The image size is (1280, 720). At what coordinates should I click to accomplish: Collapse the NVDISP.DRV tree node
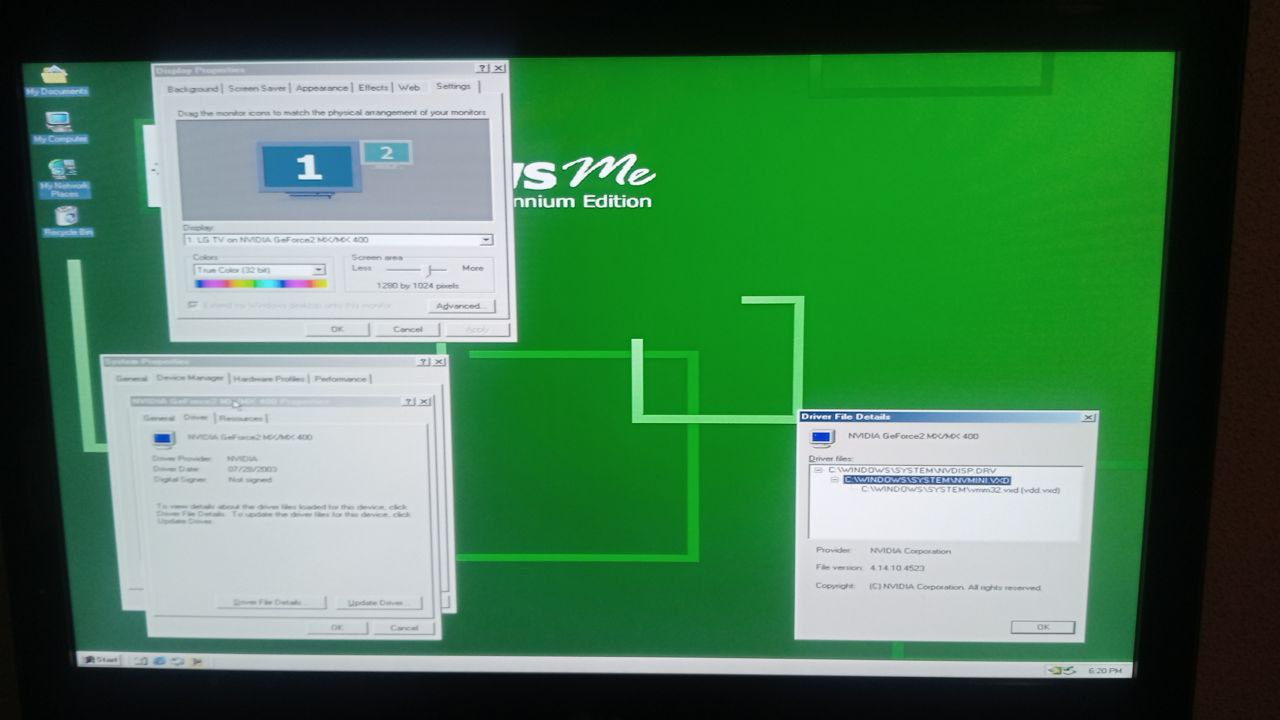[818, 470]
